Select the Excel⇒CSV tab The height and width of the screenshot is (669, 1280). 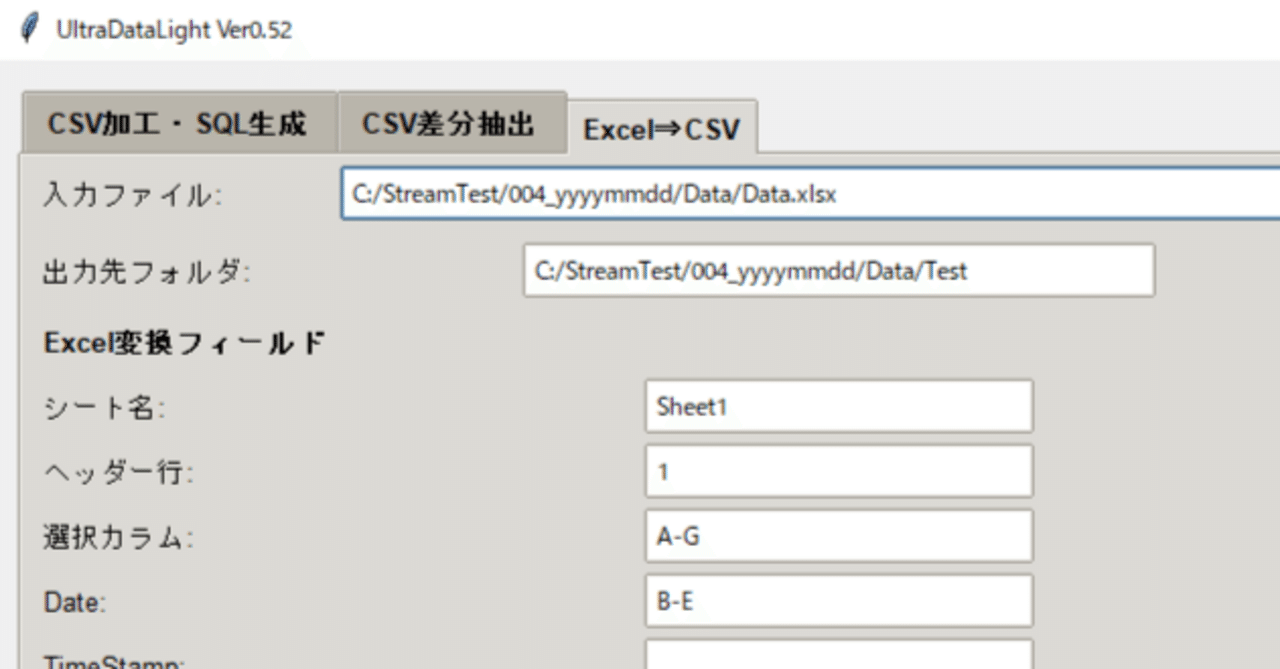click(662, 129)
